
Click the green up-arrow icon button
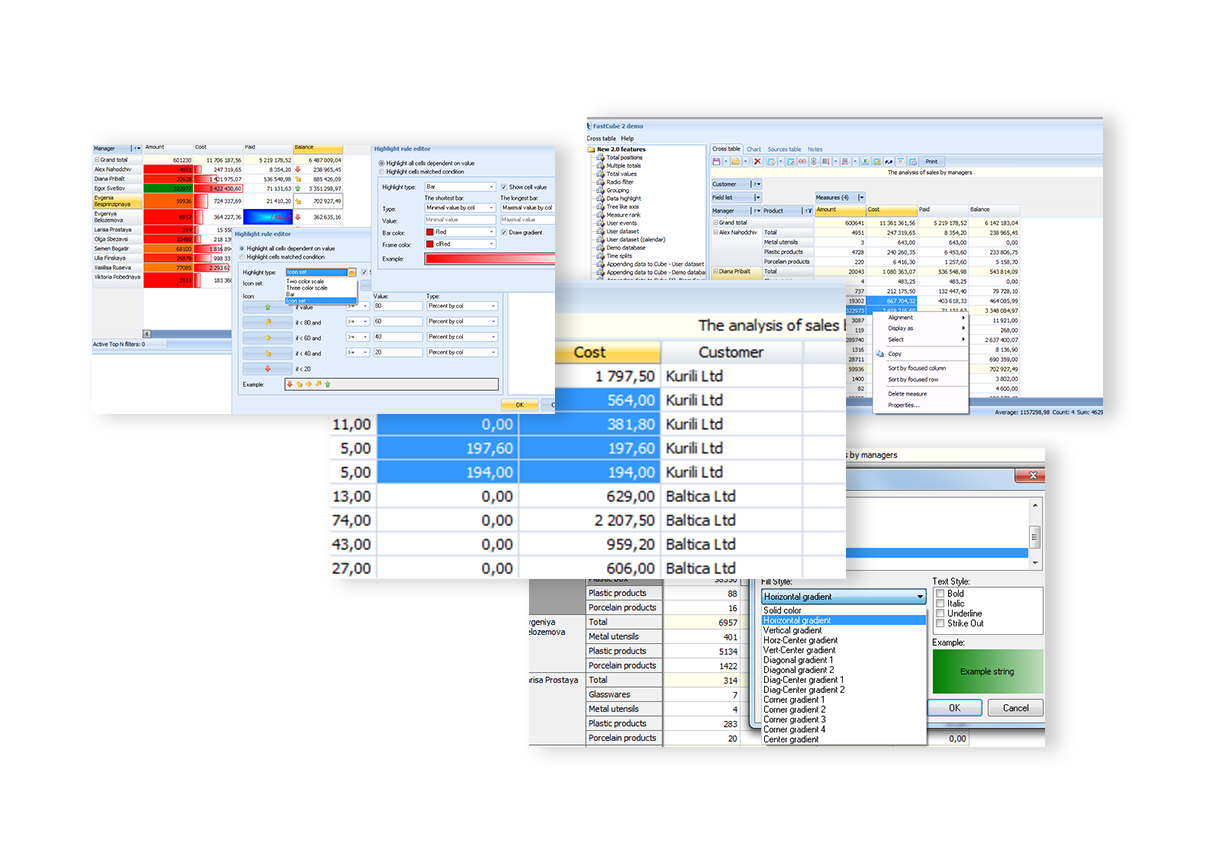pos(269,307)
